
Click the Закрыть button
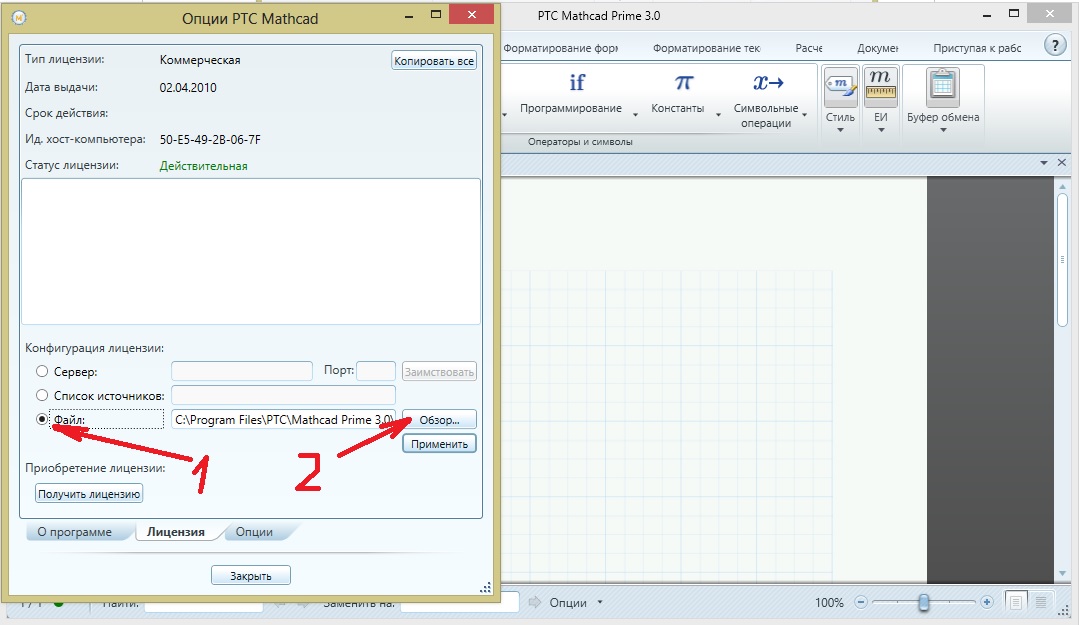tap(250, 575)
